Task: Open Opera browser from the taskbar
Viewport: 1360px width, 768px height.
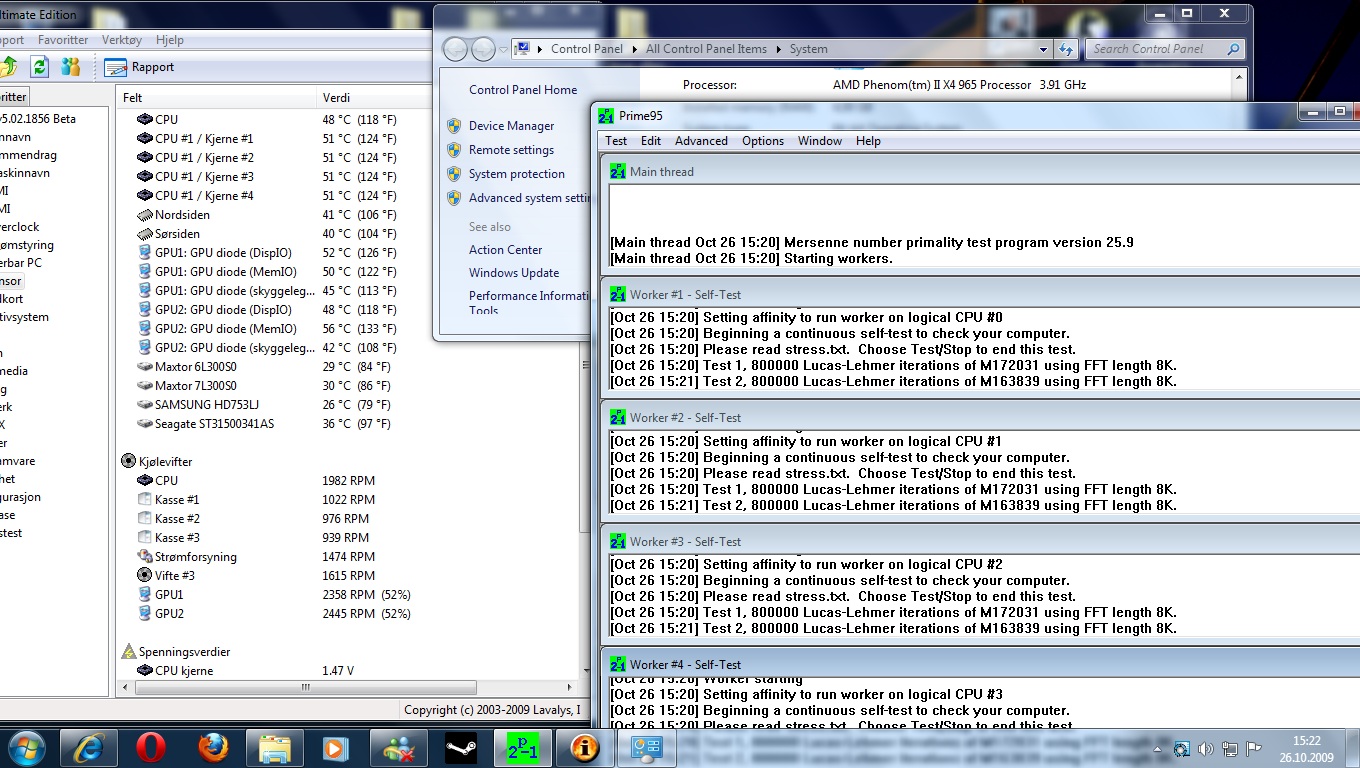Action: tap(152, 747)
